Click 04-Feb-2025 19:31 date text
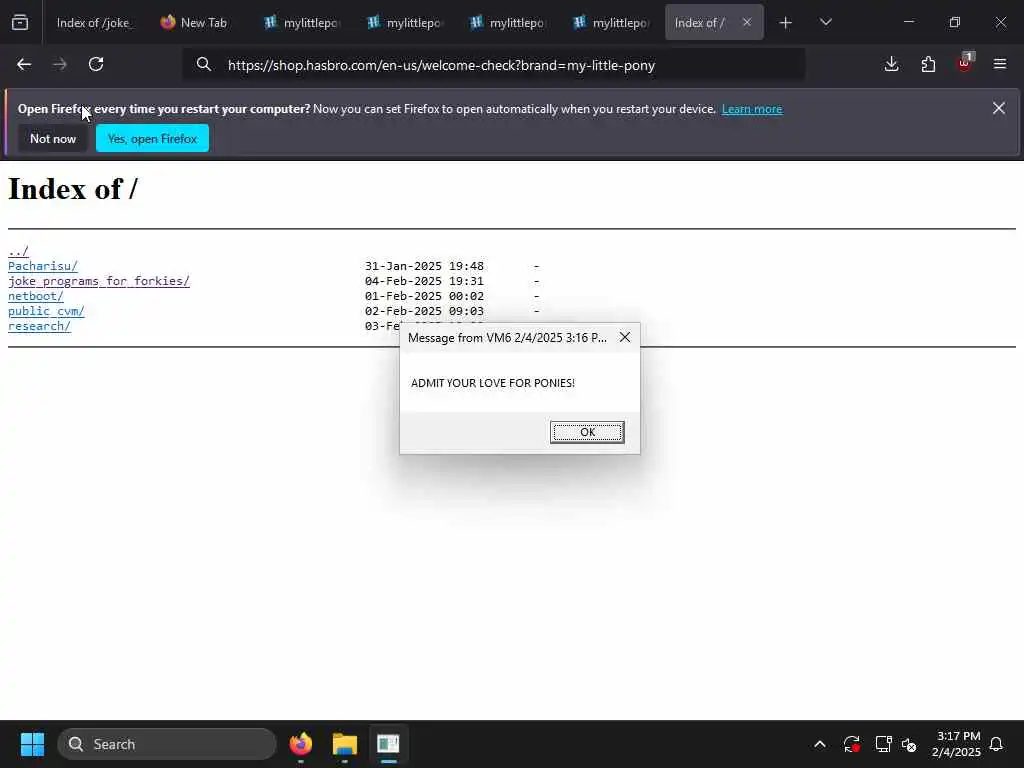The image size is (1024, 768). [x=424, y=281]
